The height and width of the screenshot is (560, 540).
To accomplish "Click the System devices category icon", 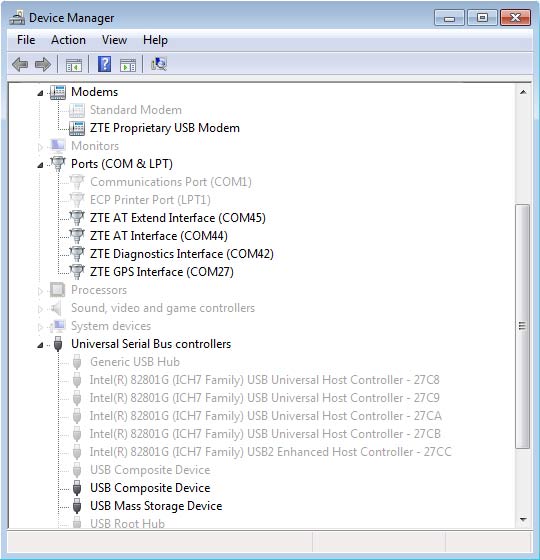I will click(58, 326).
